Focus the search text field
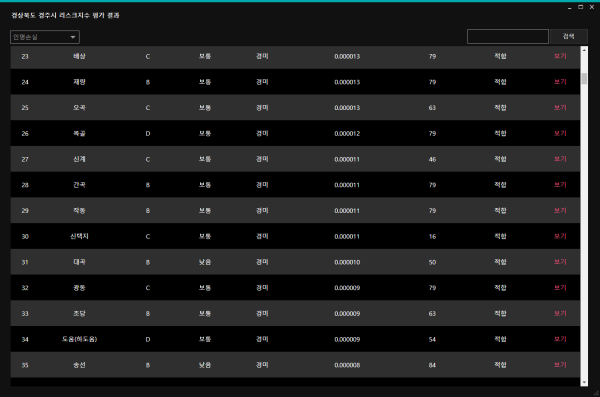The height and width of the screenshot is (397, 600). coord(507,37)
